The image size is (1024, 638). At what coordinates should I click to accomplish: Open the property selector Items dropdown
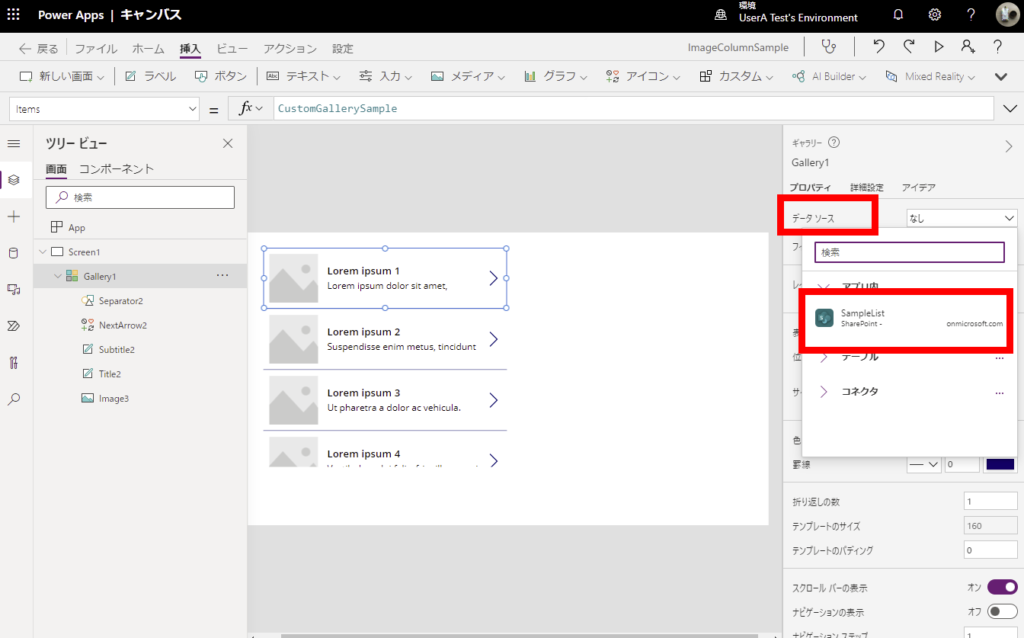pyautogui.click(x=104, y=108)
